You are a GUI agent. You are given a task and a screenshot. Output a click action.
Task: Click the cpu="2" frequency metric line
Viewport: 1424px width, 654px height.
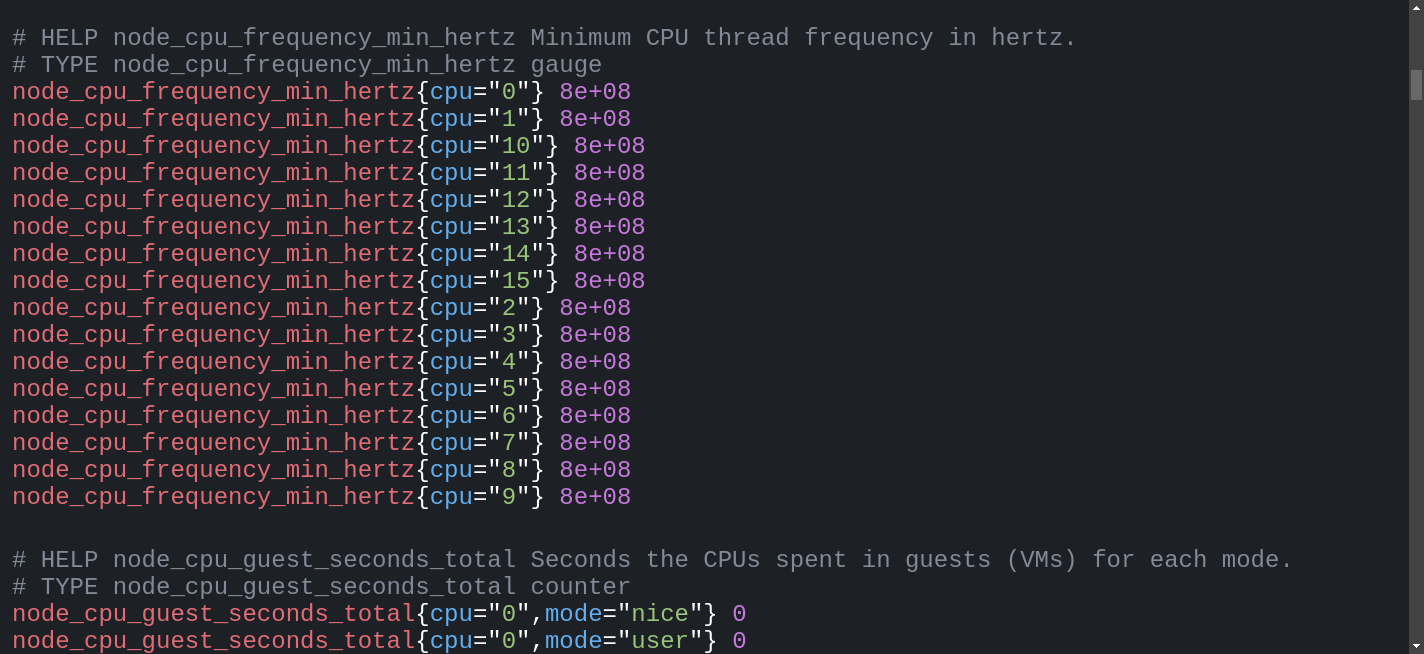point(322,308)
